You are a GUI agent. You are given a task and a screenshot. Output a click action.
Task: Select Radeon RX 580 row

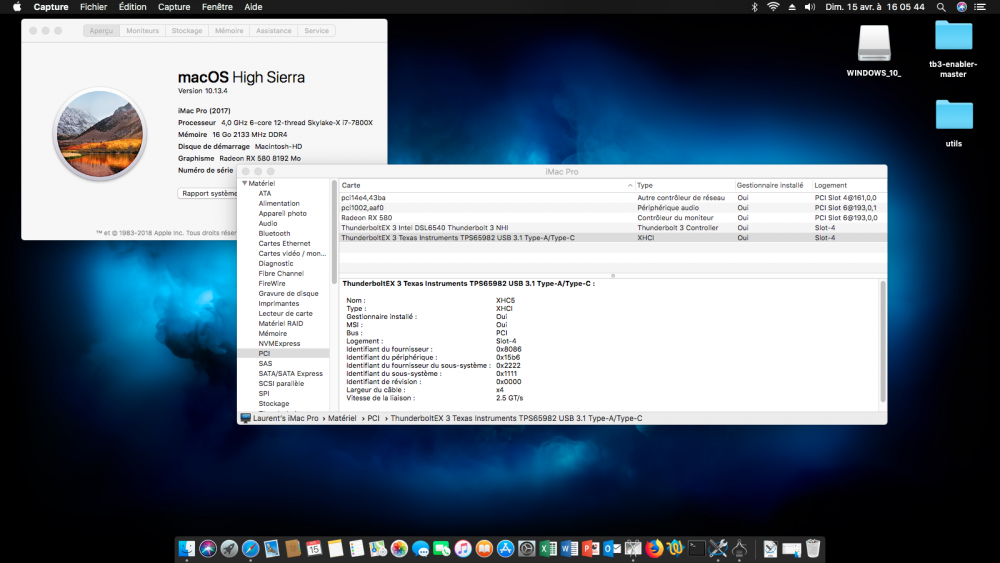pyautogui.click(x=612, y=218)
